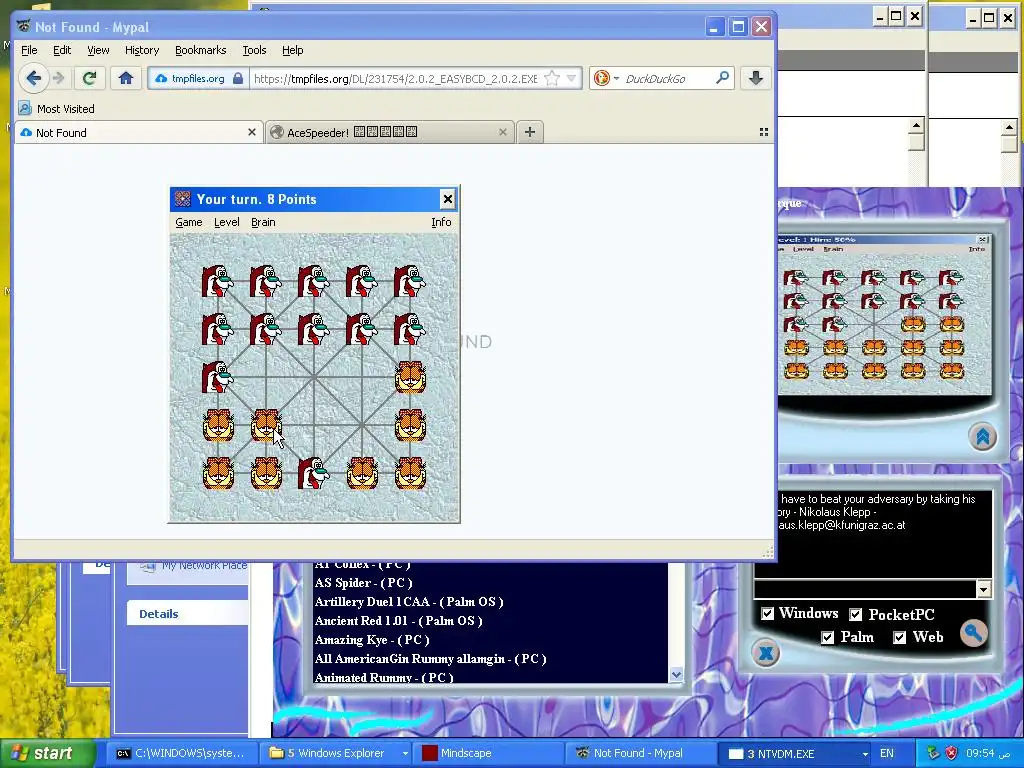This screenshot has width=1024, height=768.
Task: Open the Brain menu in game window
Action: [263, 222]
